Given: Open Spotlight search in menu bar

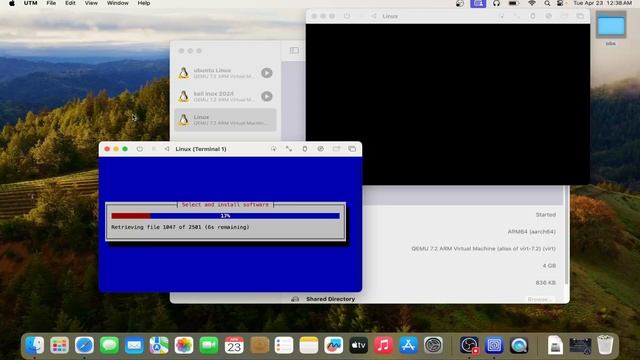Looking at the screenshot, I should [547, 3].
